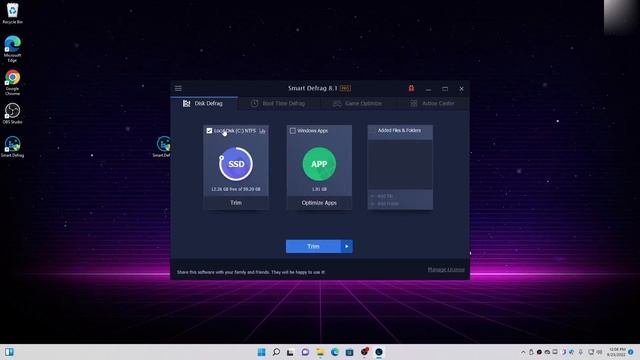Check the Windows Apps checkbox
The height and width of the screenshot is (360, 640).
293,131
